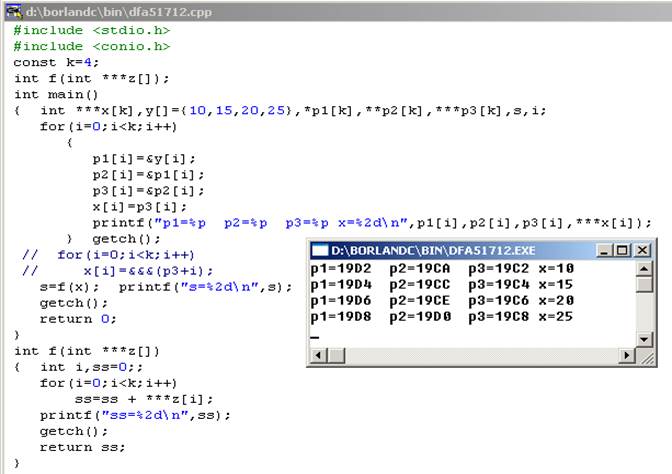The image size is (672, 474).
Task: Maximize the DFA51712.EXE console window
Action: (x=622, y=250)
